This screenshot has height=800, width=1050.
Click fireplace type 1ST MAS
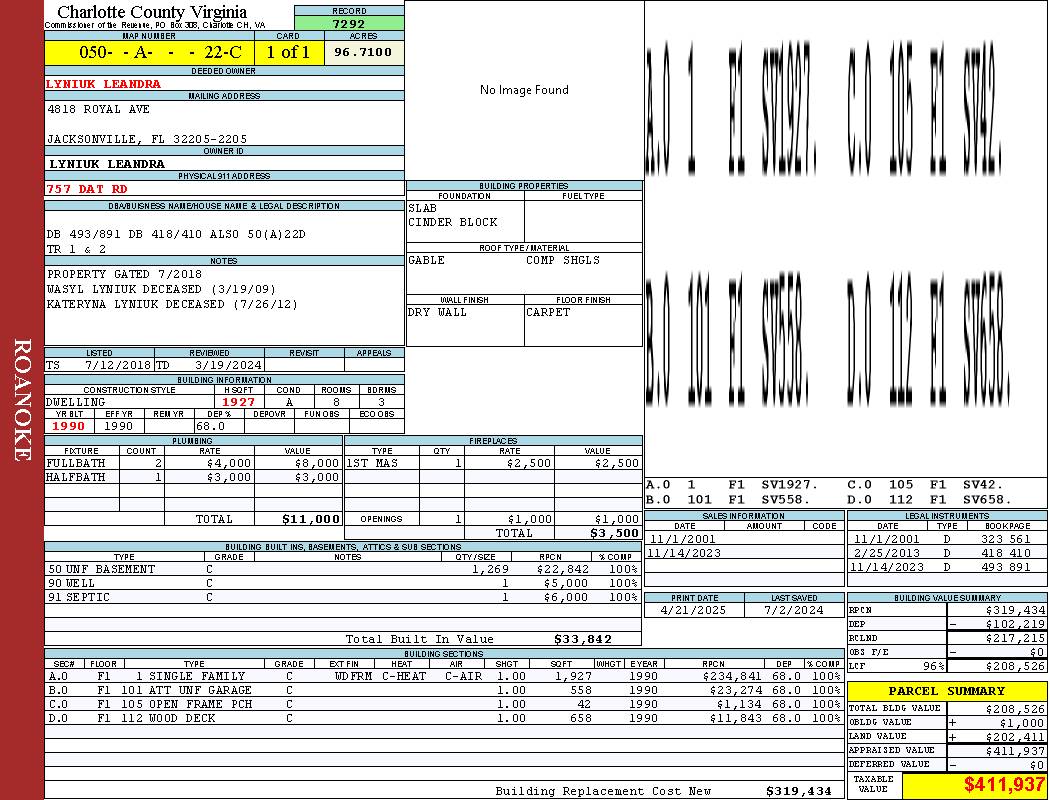[x=372, y=463]
